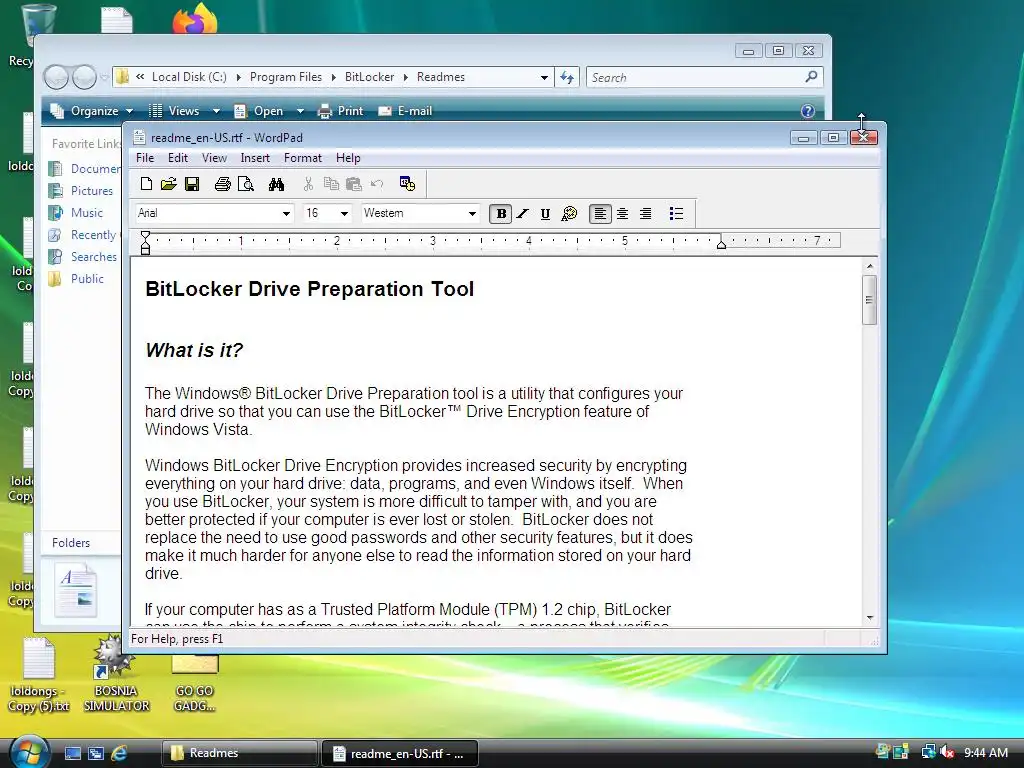Click the muted volume tray icon
This screenshot has height=768, width=1024.
click(947, 752)
